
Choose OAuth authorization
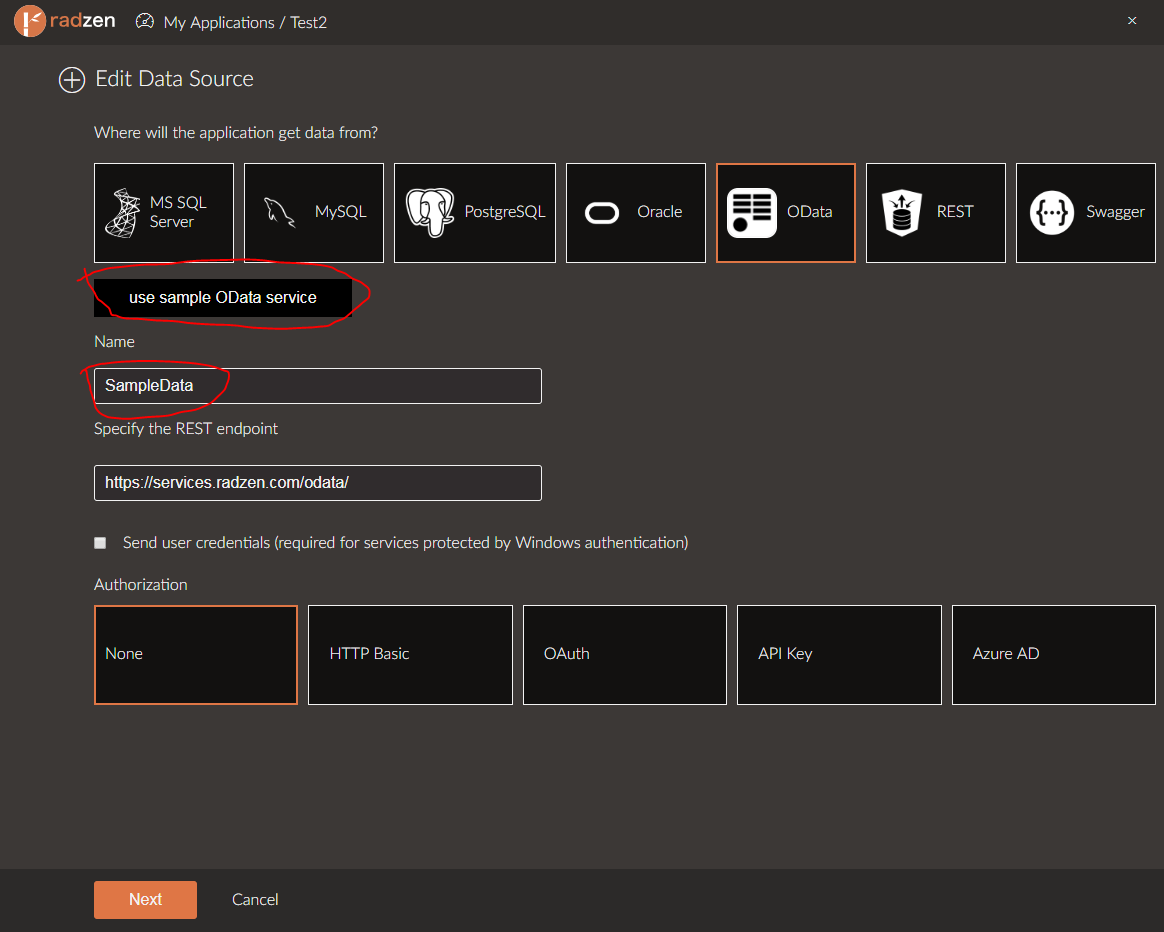pos(625,655)
